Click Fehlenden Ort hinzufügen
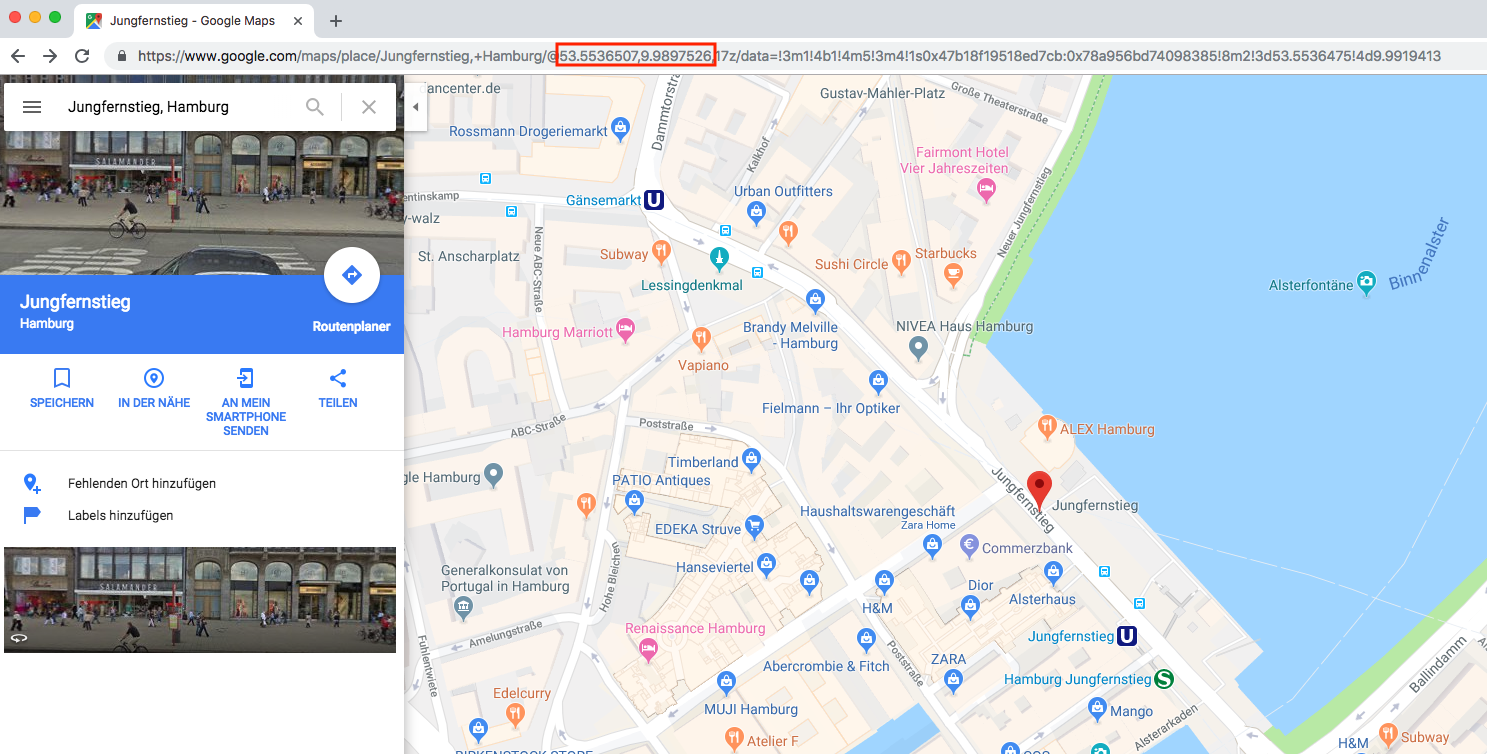Screen dimensions: 1487x754 [x=141, y=483]
